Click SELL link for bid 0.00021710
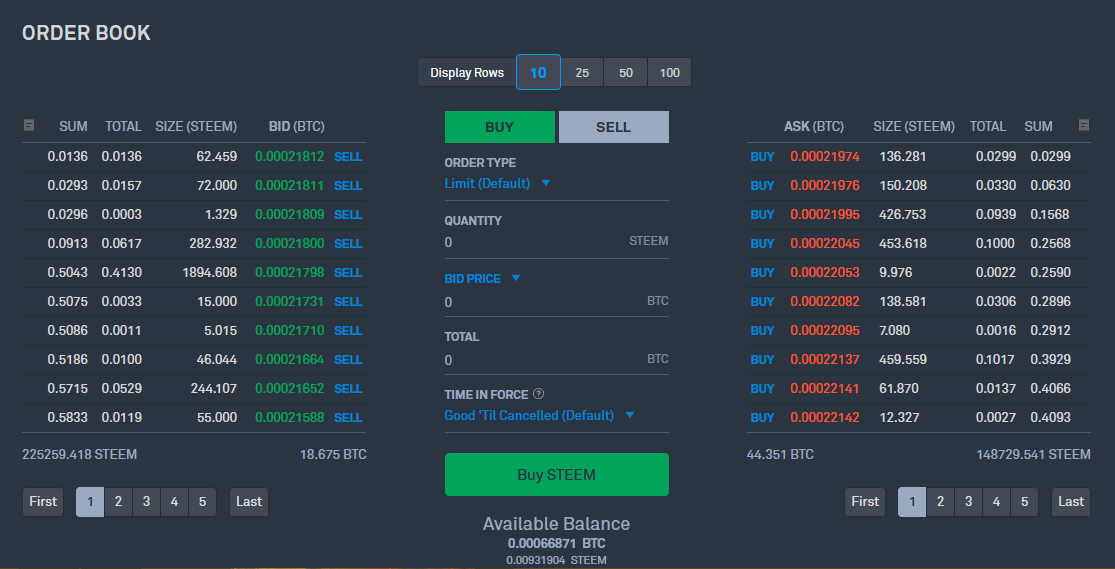 coord(348,331)
